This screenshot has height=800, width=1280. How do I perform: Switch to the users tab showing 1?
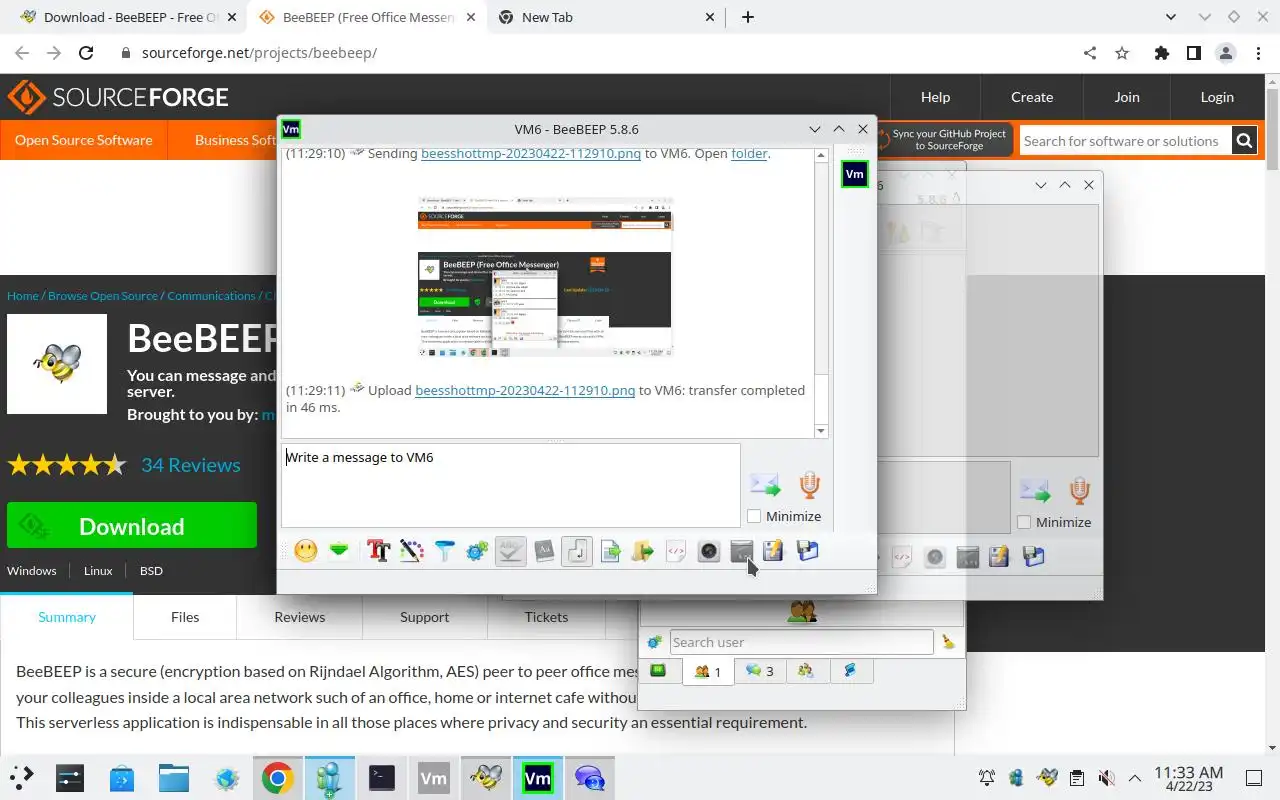click(x=708, y=671)
